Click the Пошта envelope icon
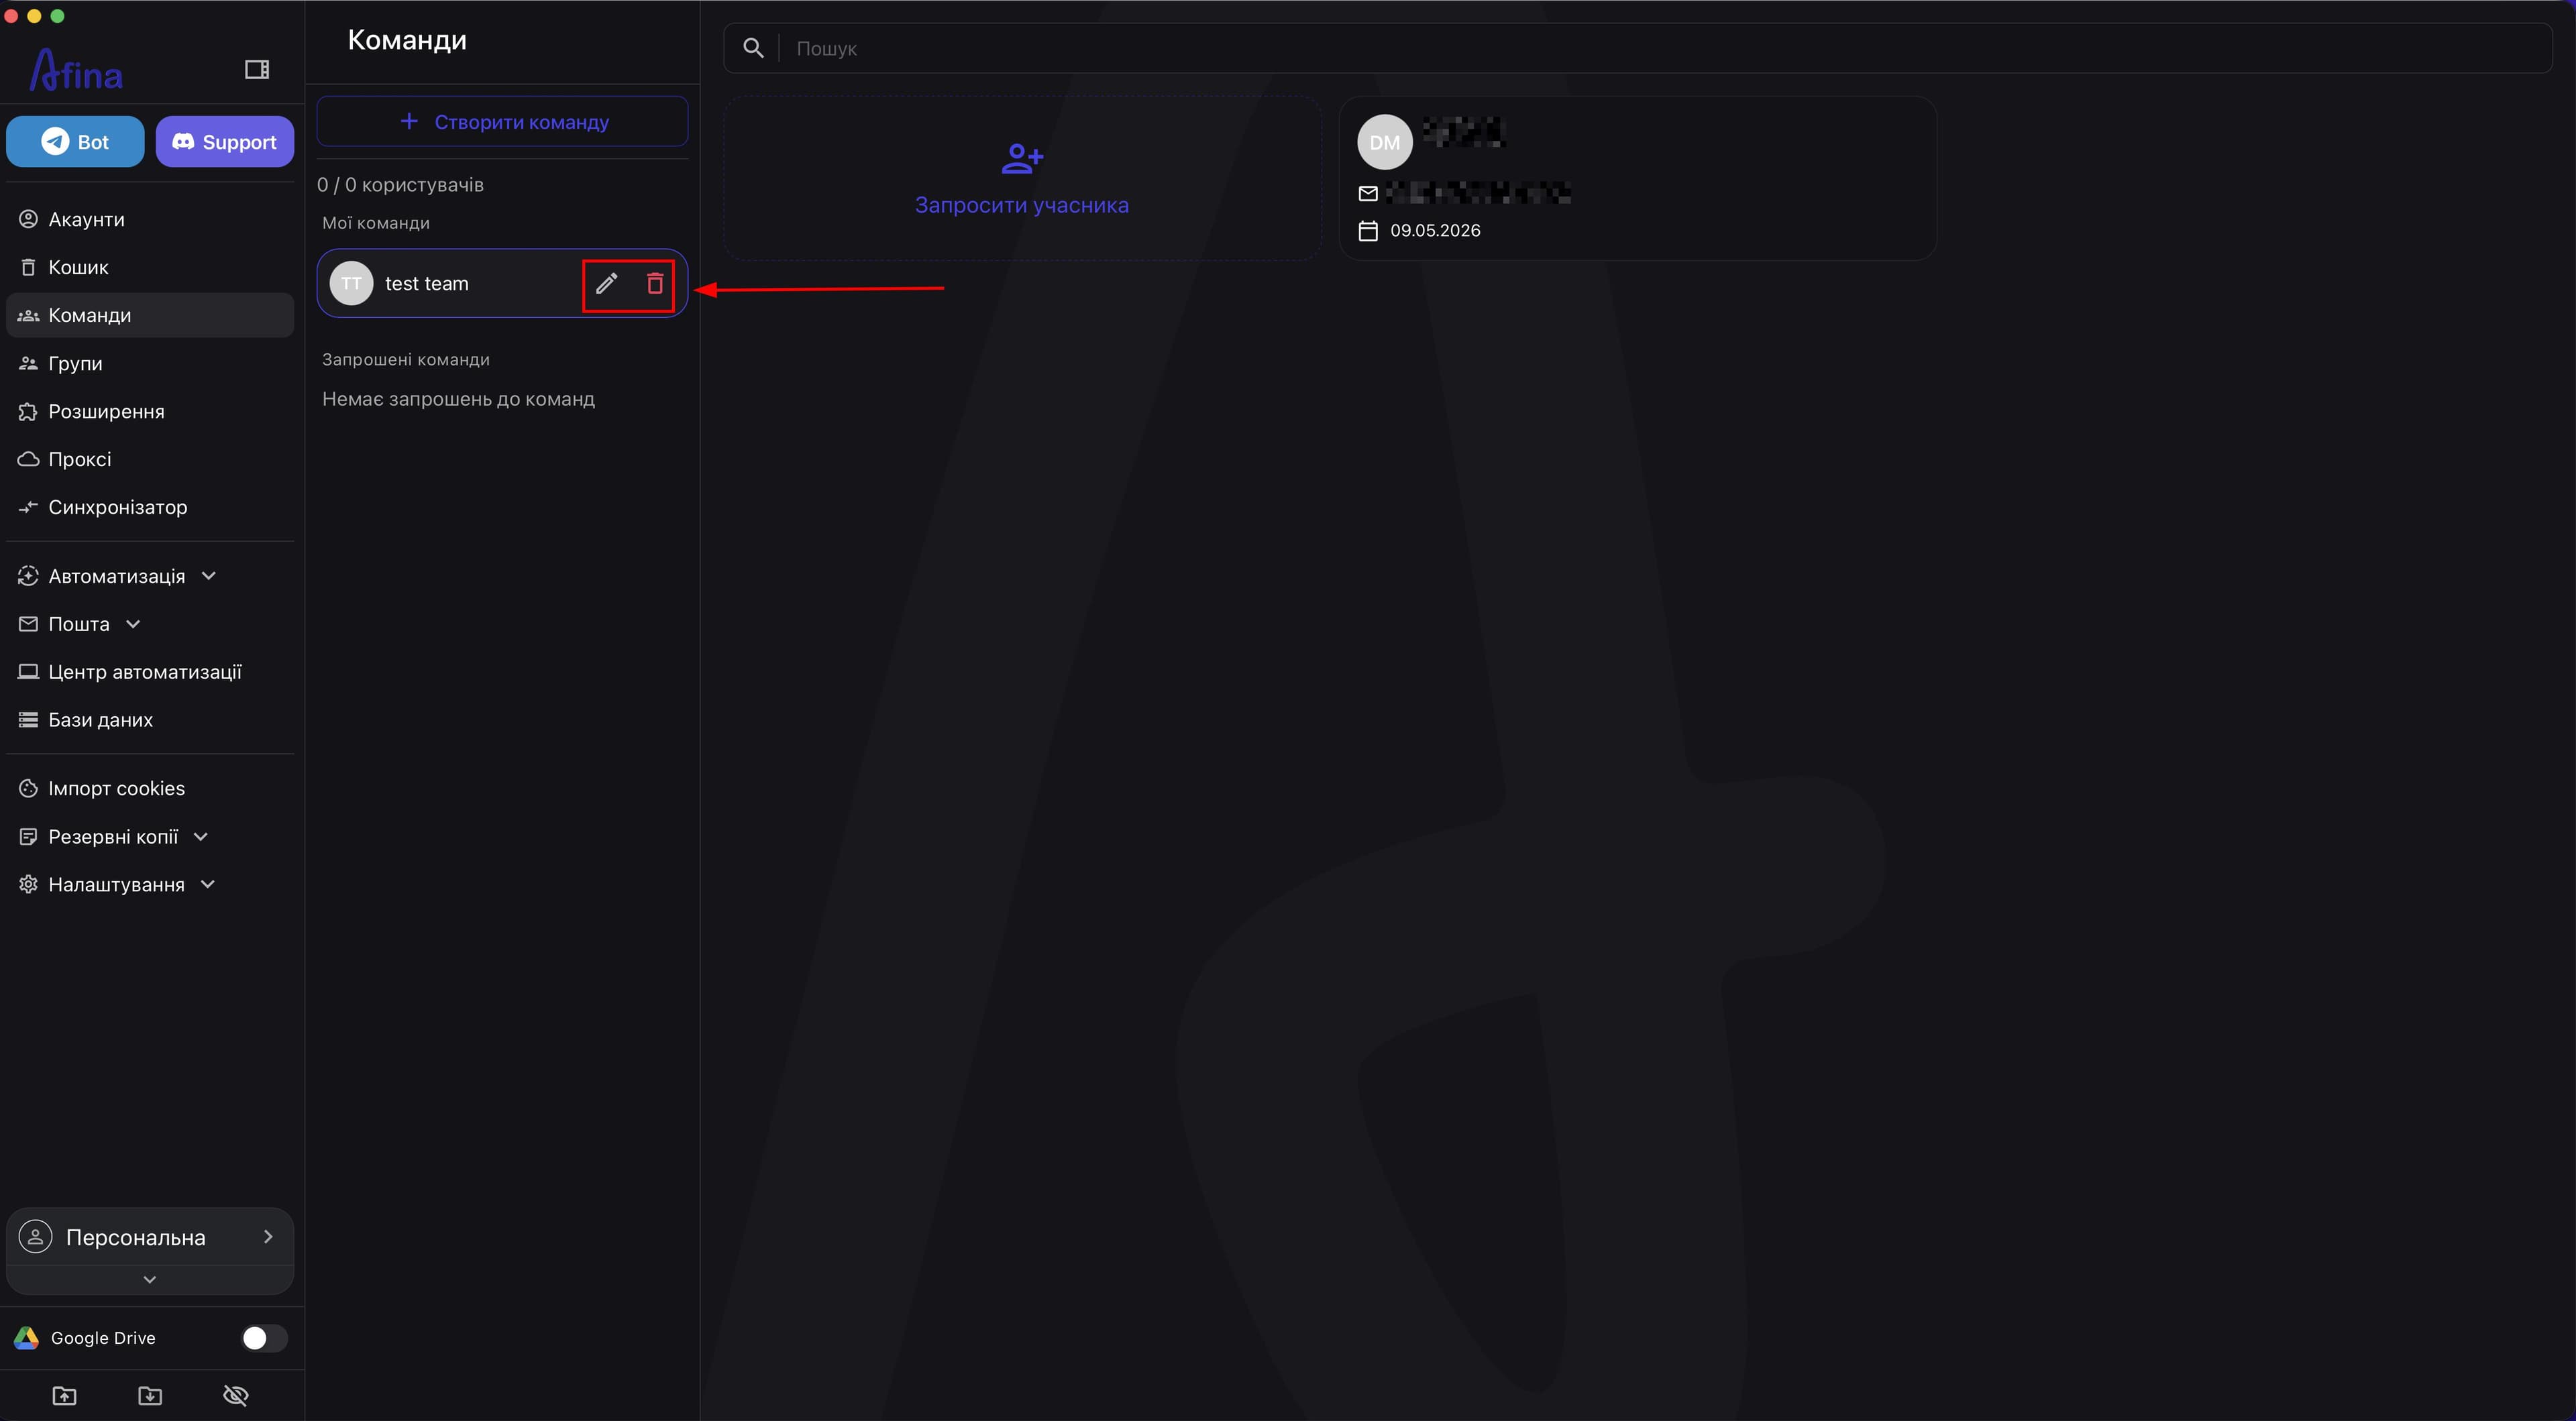Screen dimensions: 2576x1421 (x=28, y=624)
